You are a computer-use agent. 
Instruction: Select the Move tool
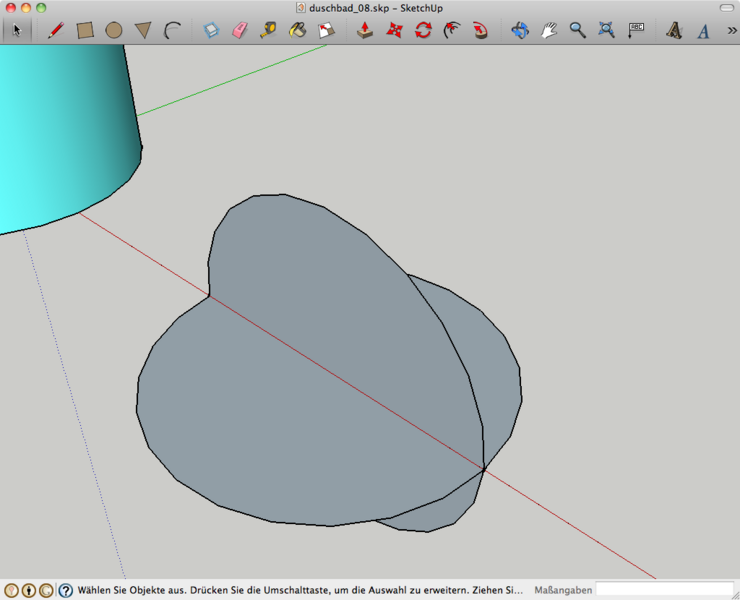click(394, 30)
